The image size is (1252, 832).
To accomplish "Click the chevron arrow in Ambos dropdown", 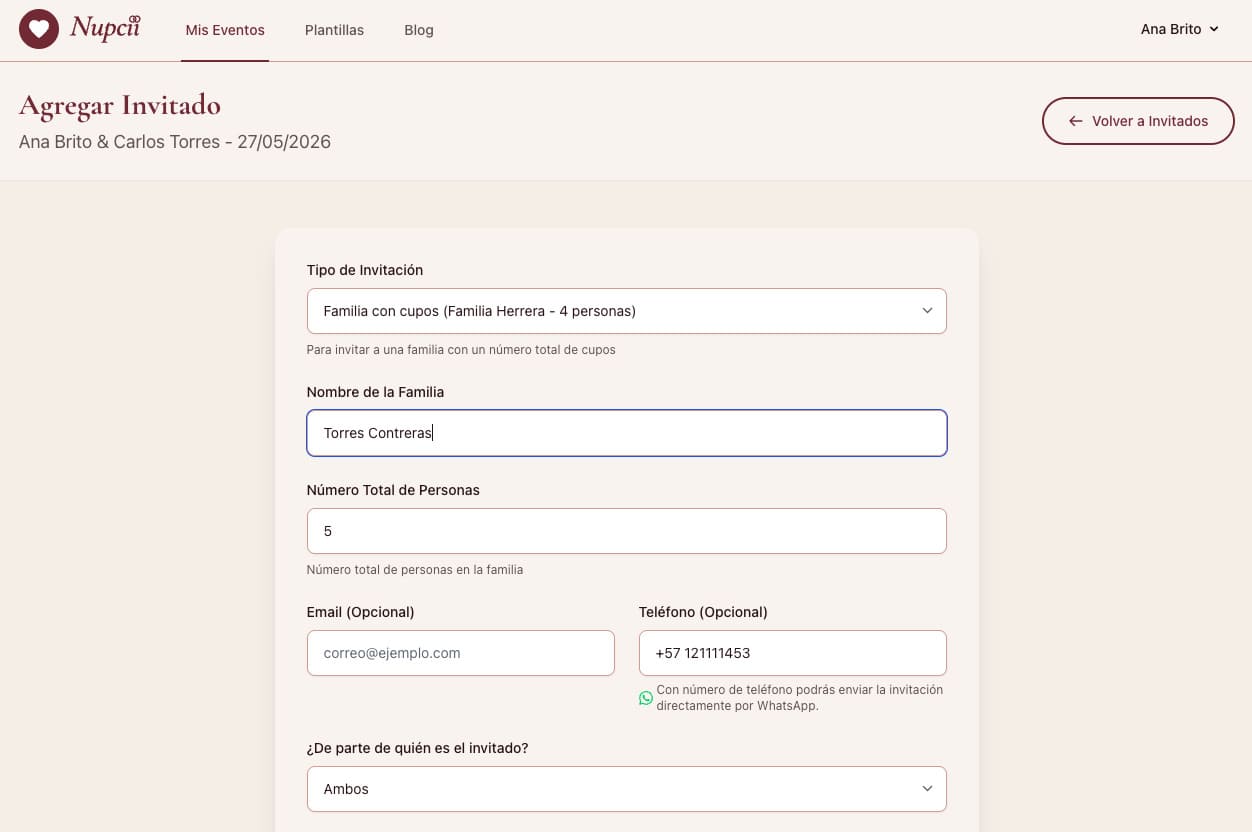I will coord(926,789).
